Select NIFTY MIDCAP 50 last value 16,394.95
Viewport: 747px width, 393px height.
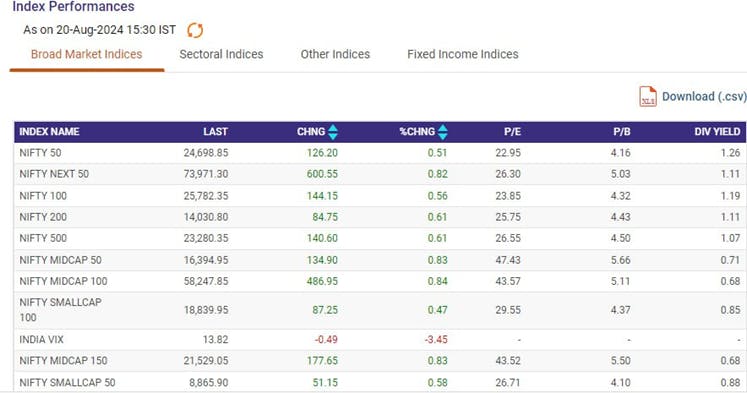point(206,260)
